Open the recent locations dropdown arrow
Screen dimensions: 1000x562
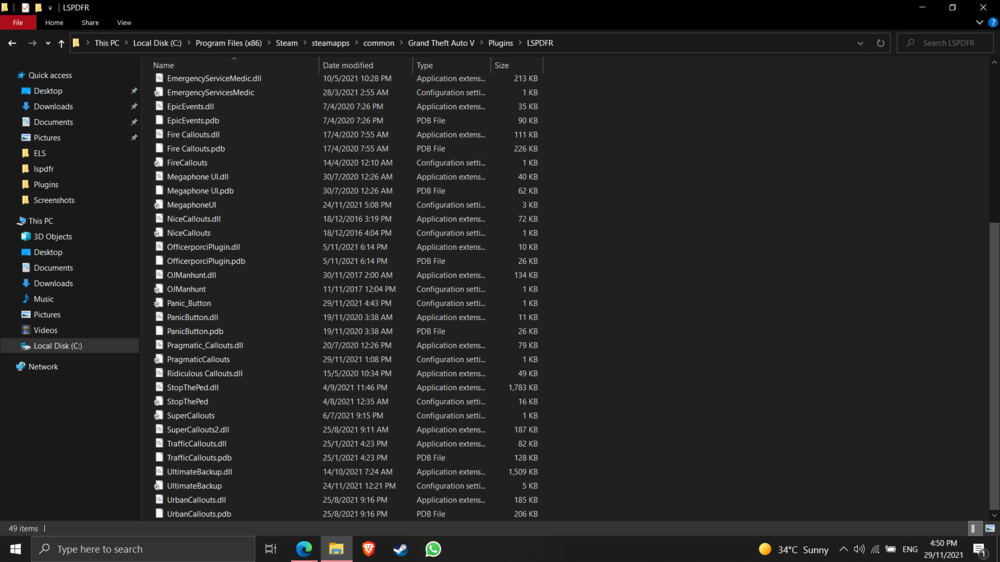[x=48, y=43]
